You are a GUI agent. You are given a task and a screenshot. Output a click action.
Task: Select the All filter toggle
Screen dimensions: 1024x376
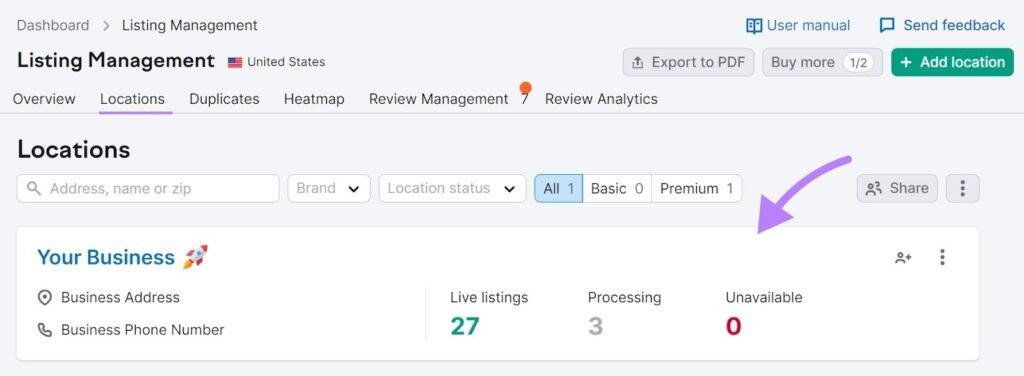[x=558, y=189]
